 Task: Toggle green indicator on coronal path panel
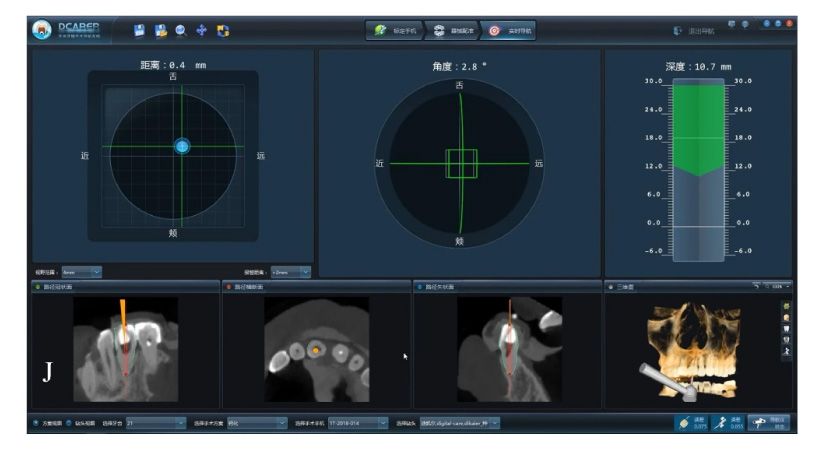click(x=38, y=287)
